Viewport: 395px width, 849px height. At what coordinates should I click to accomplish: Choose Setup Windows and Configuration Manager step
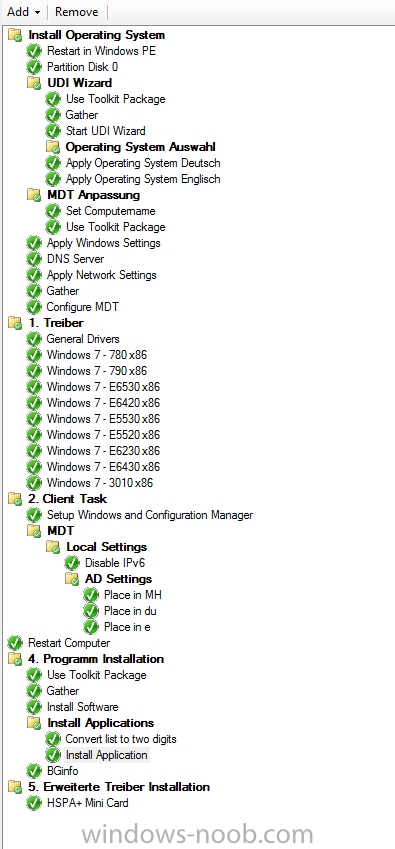click(150, 515)
